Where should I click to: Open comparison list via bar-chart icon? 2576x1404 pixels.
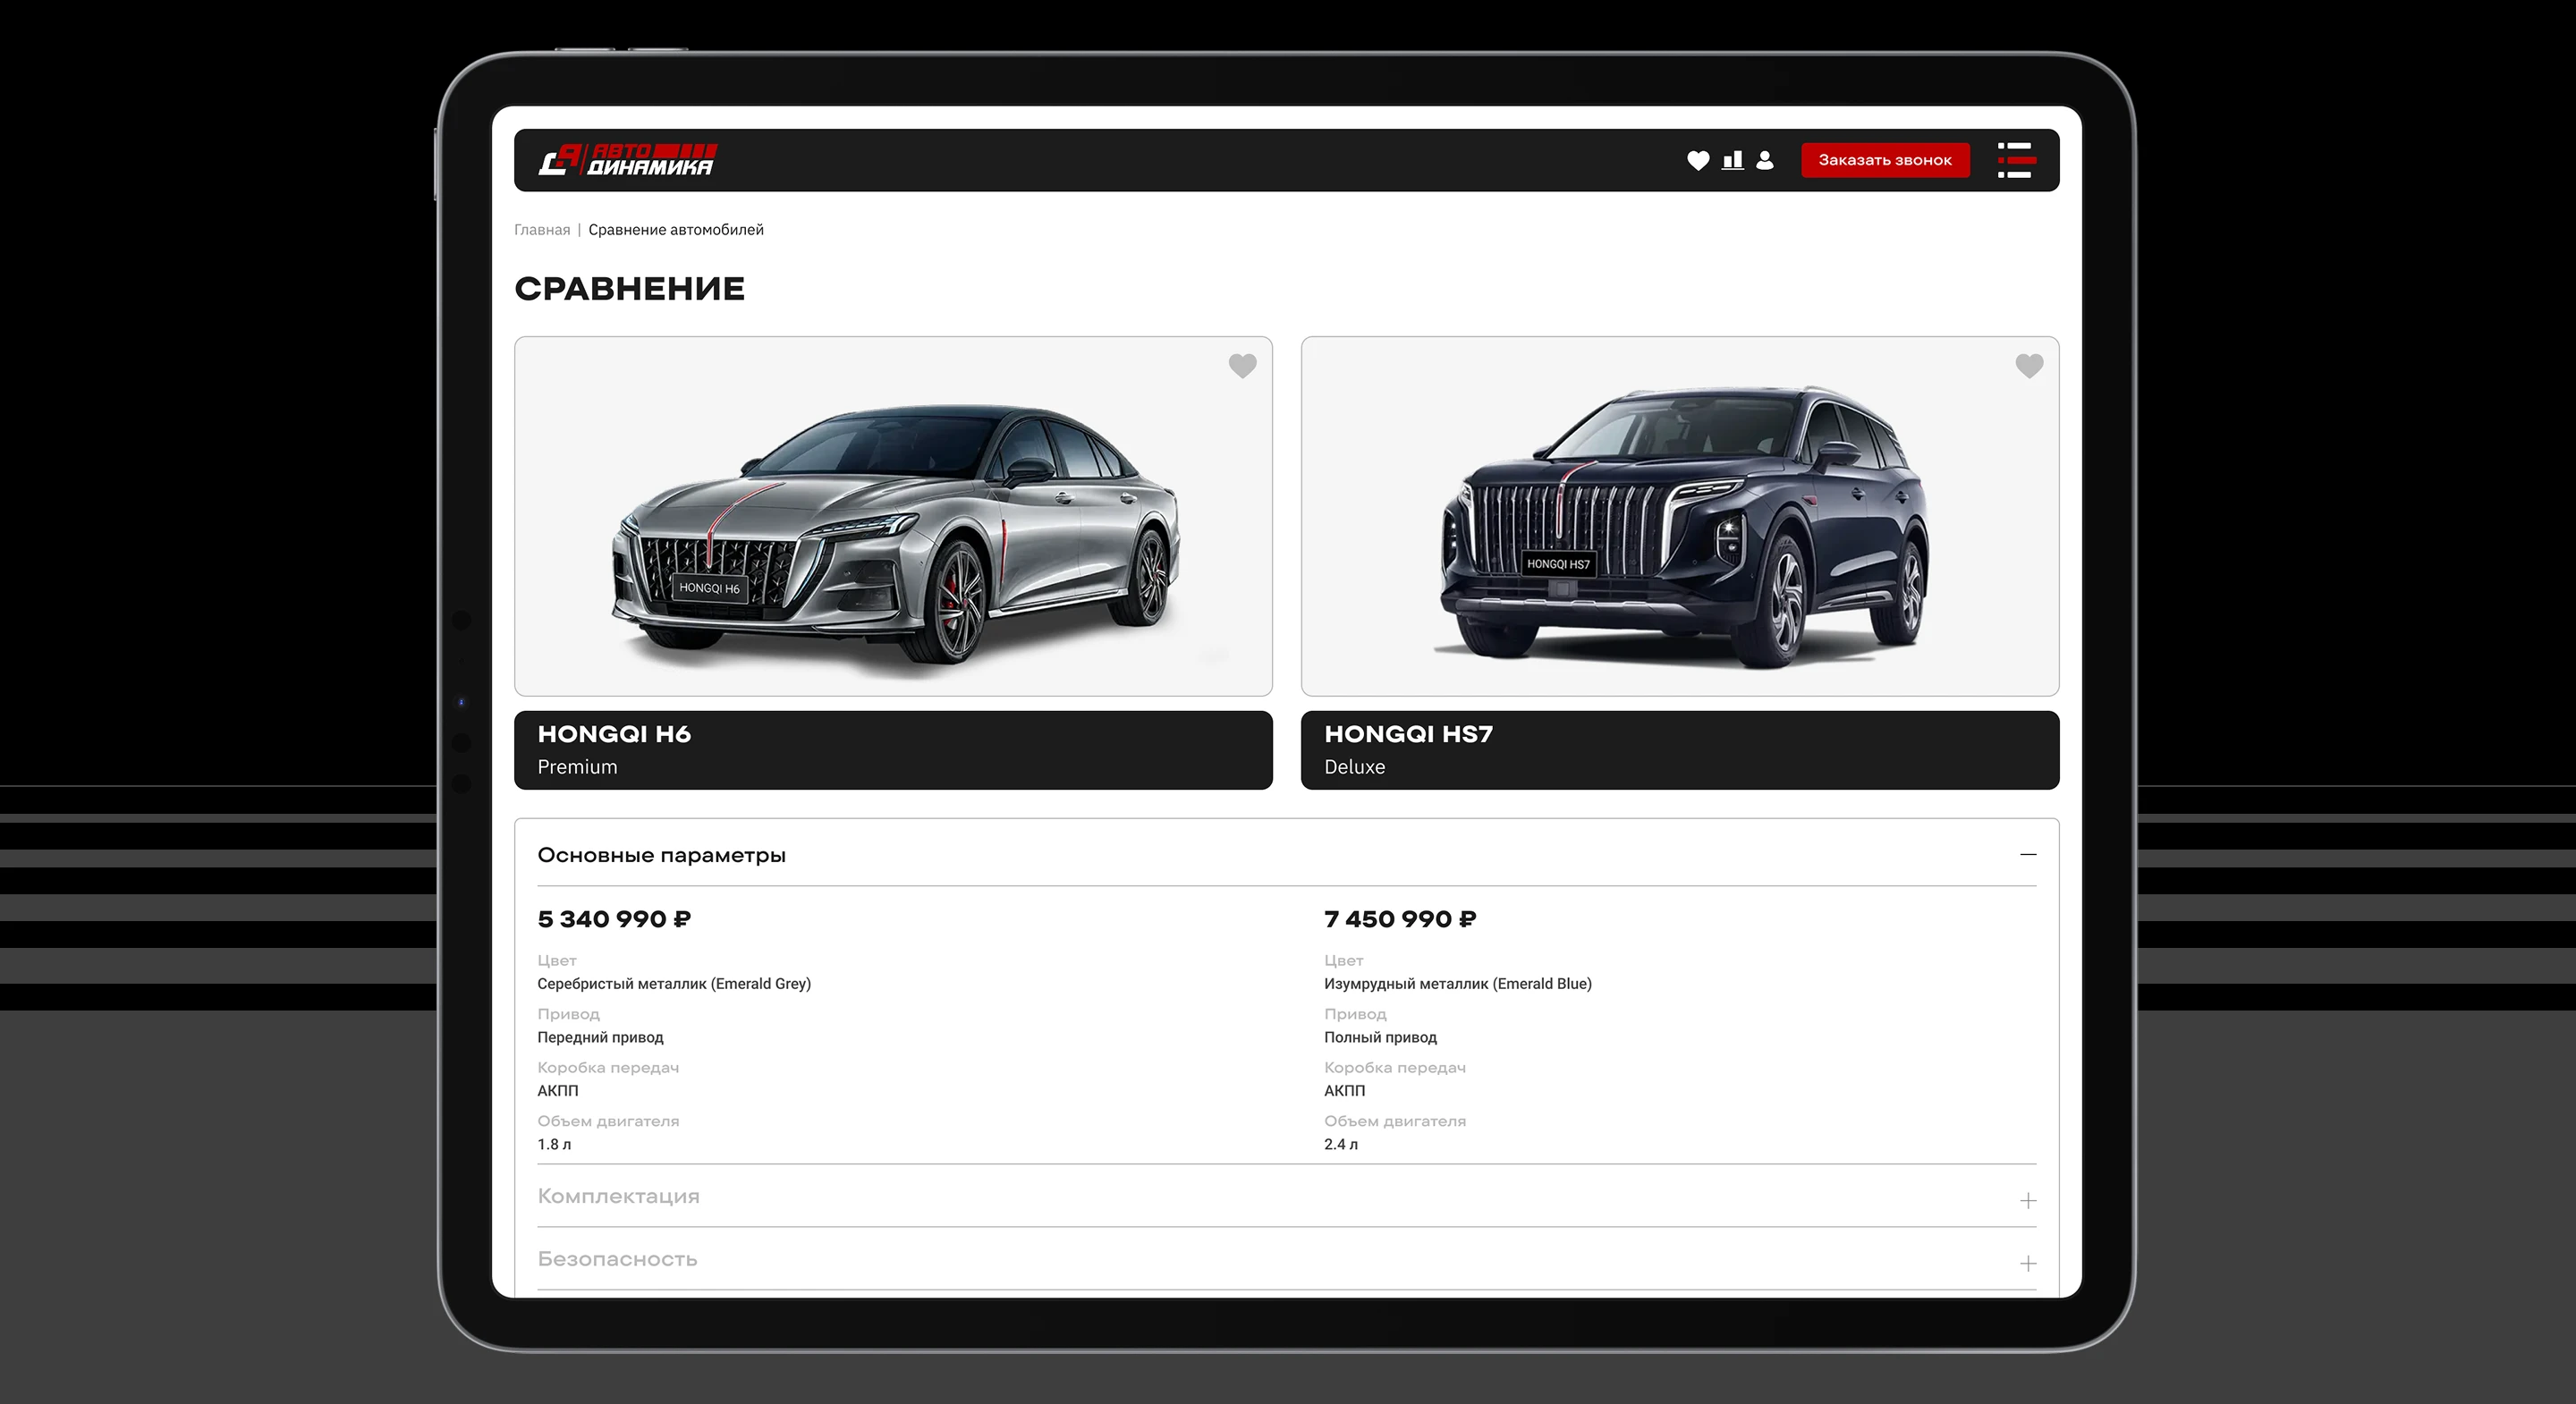point(1733,159)
